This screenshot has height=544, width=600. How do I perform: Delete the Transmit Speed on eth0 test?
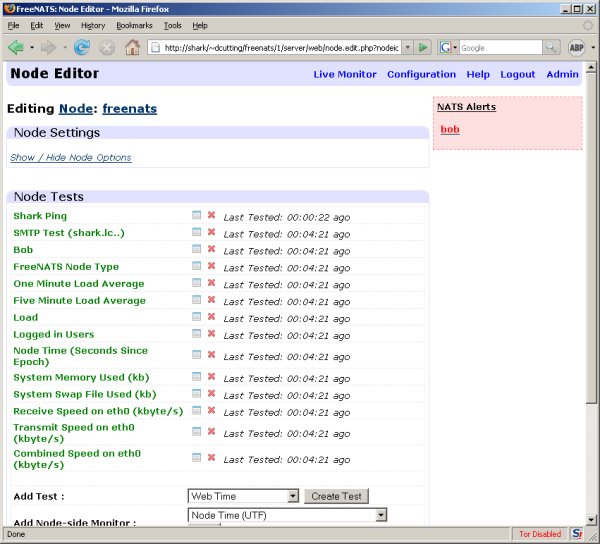[211, 431]
